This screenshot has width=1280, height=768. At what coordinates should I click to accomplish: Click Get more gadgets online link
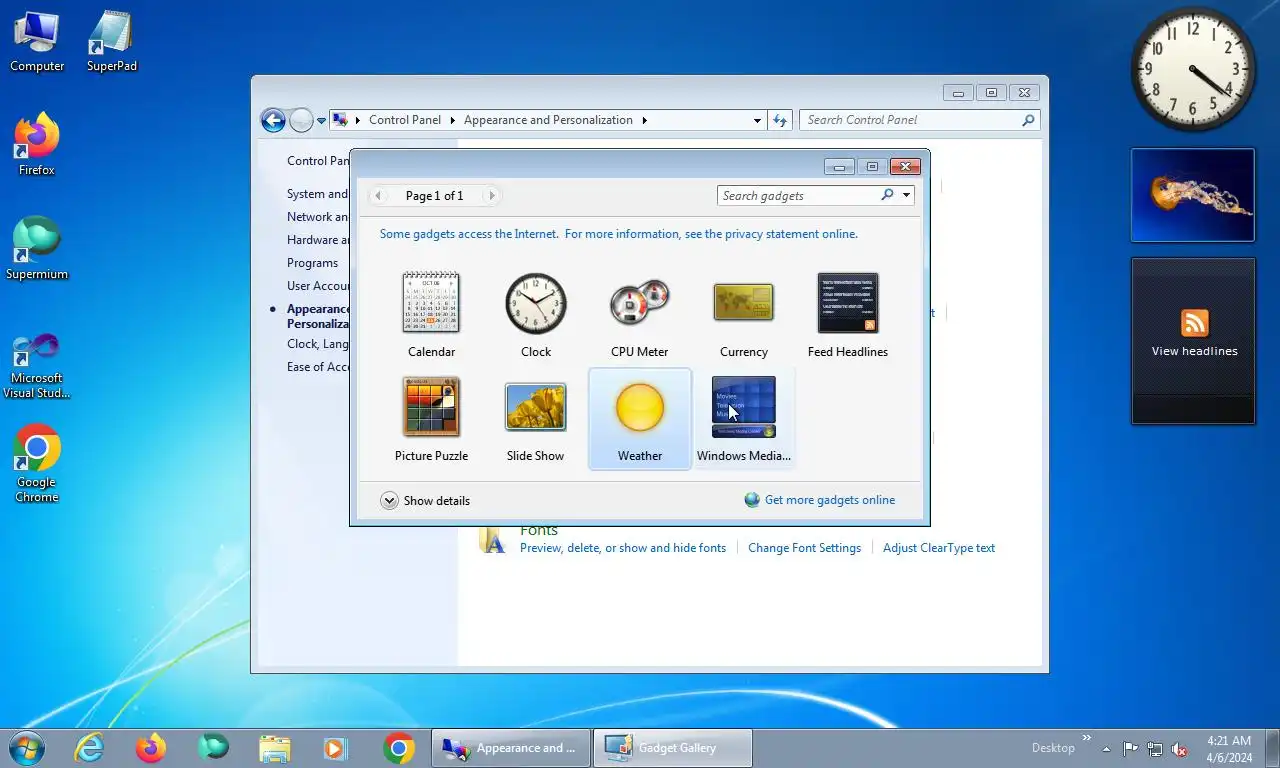(x=829, y=500)
